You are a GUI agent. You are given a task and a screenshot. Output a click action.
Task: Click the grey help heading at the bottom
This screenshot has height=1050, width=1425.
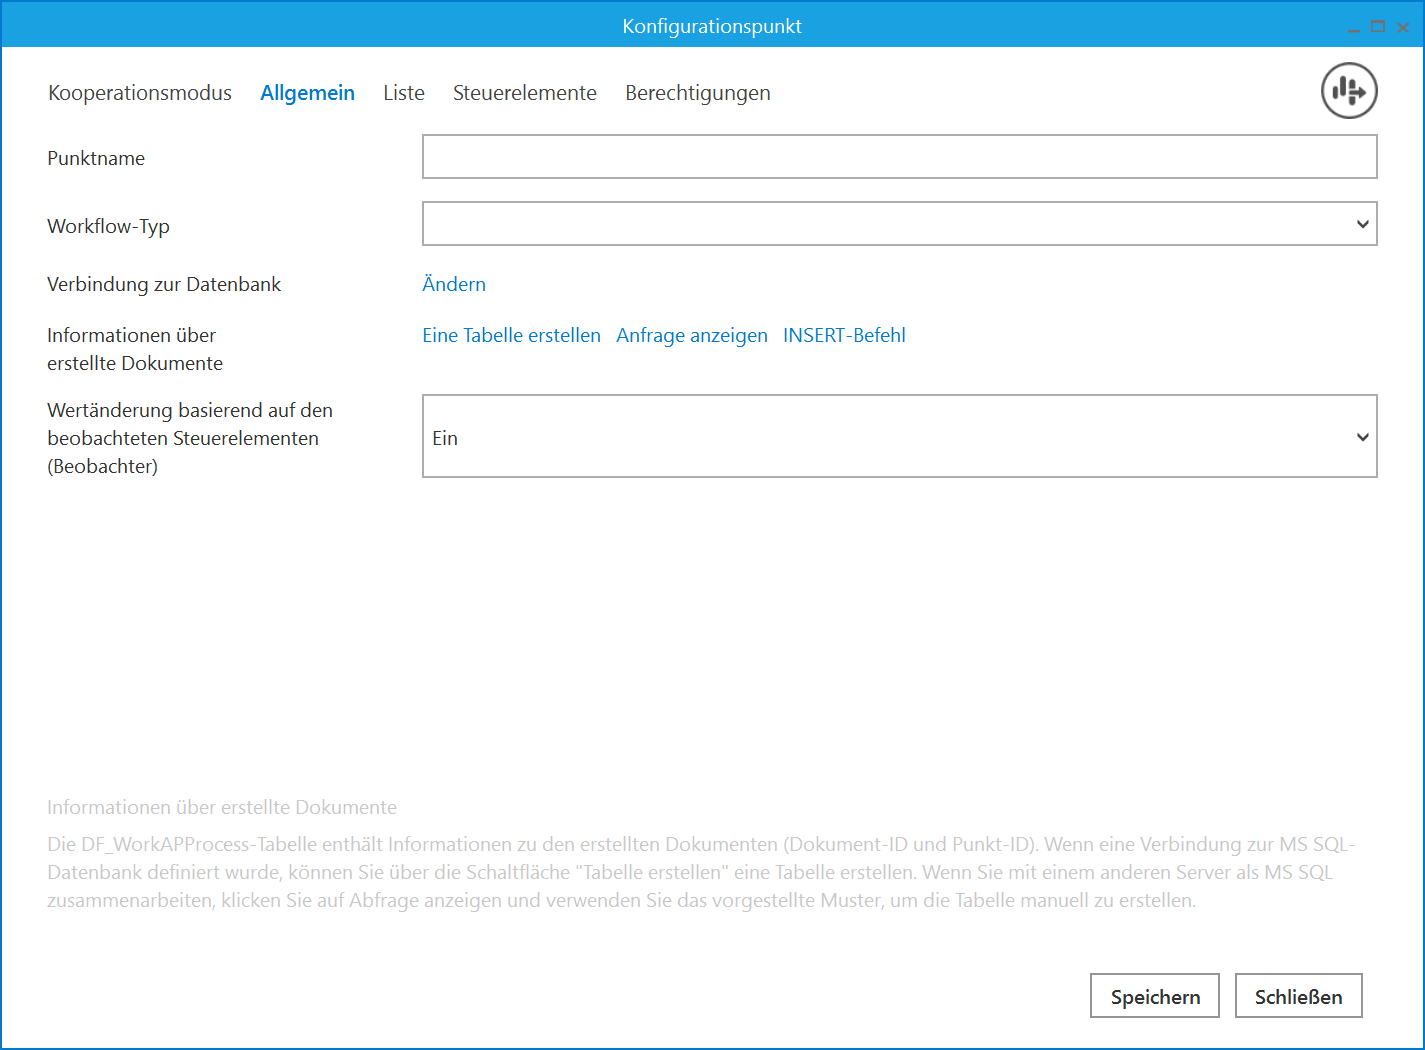tap(222, 807)
